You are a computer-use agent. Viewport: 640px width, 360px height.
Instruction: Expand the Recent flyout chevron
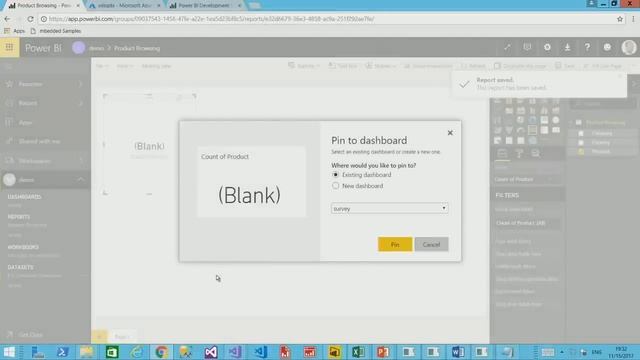(80, 103)
